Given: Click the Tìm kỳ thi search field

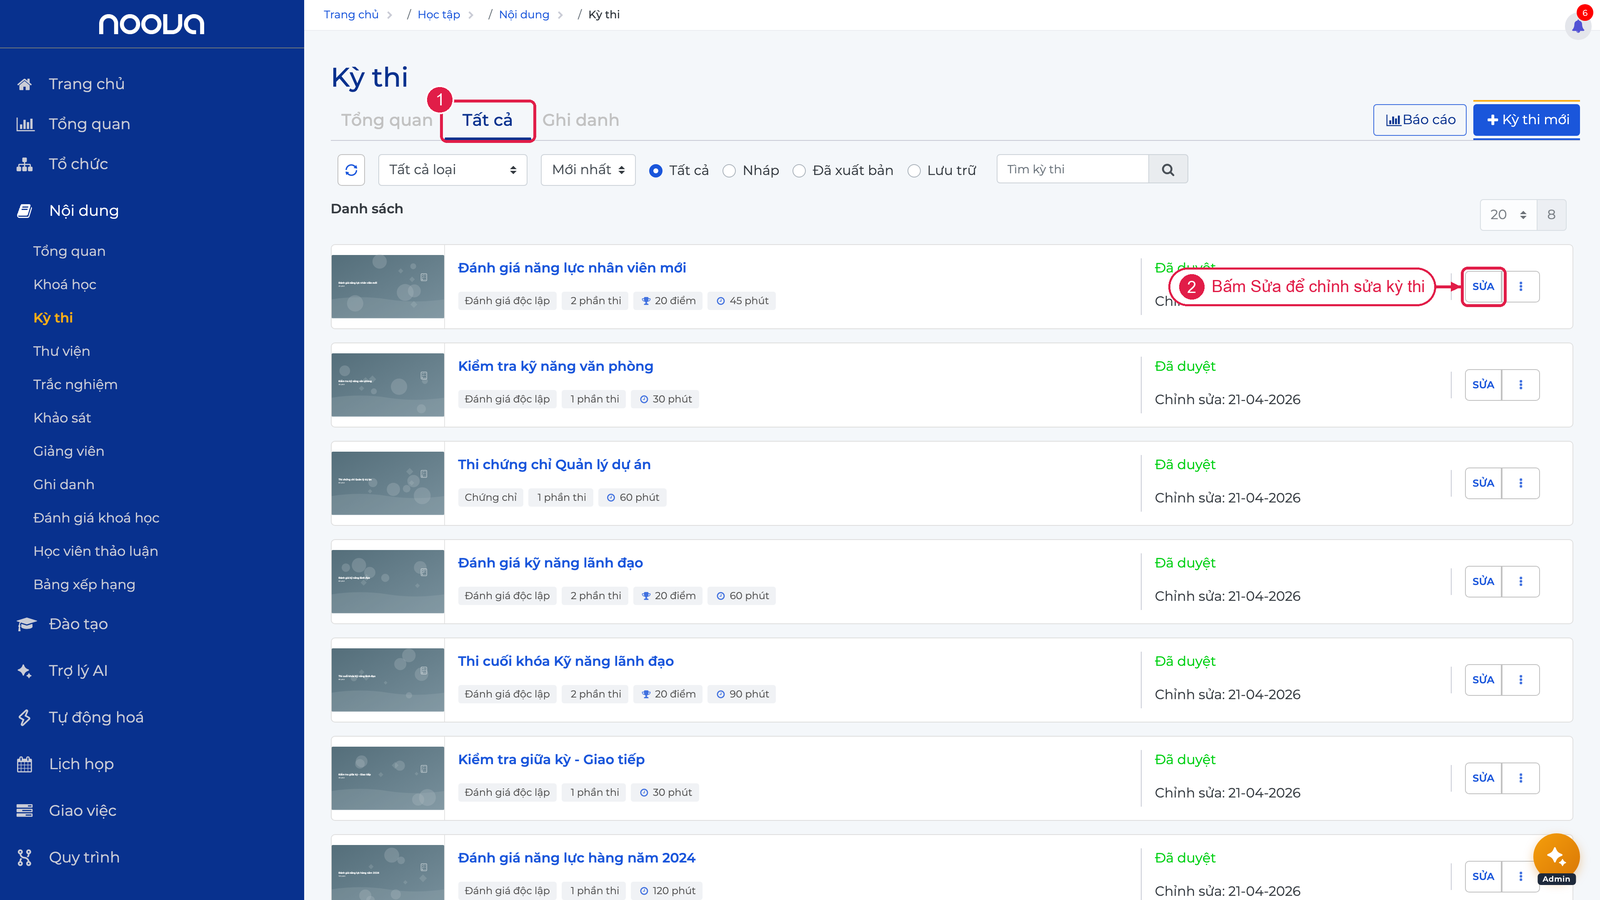Looking at the screenshot, I should tap(1073, 170).
